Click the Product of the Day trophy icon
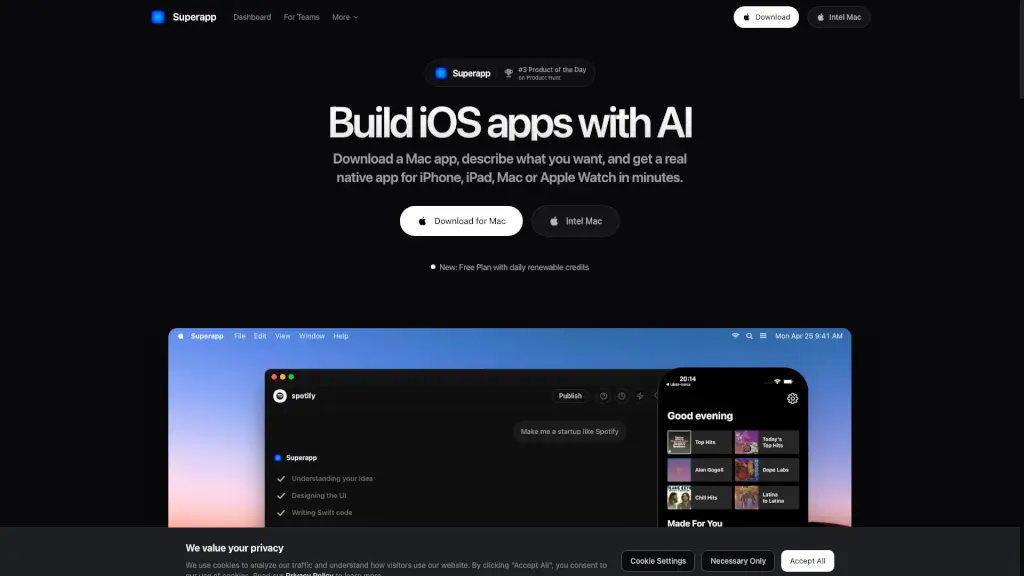This screenshot has height=576, width=1024. (508, 73)
